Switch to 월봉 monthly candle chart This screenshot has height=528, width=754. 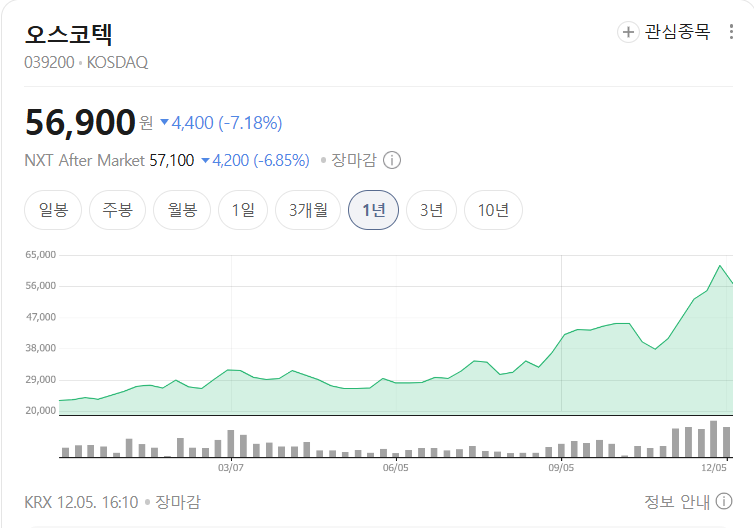(x=182, y=210)
